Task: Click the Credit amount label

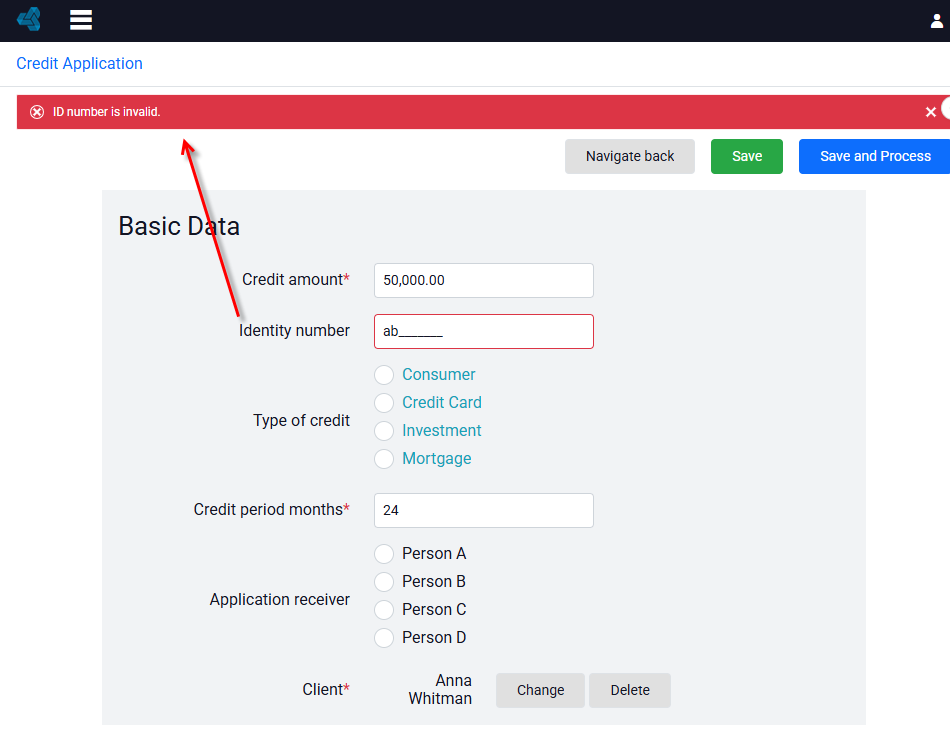Action: (296, 279)
